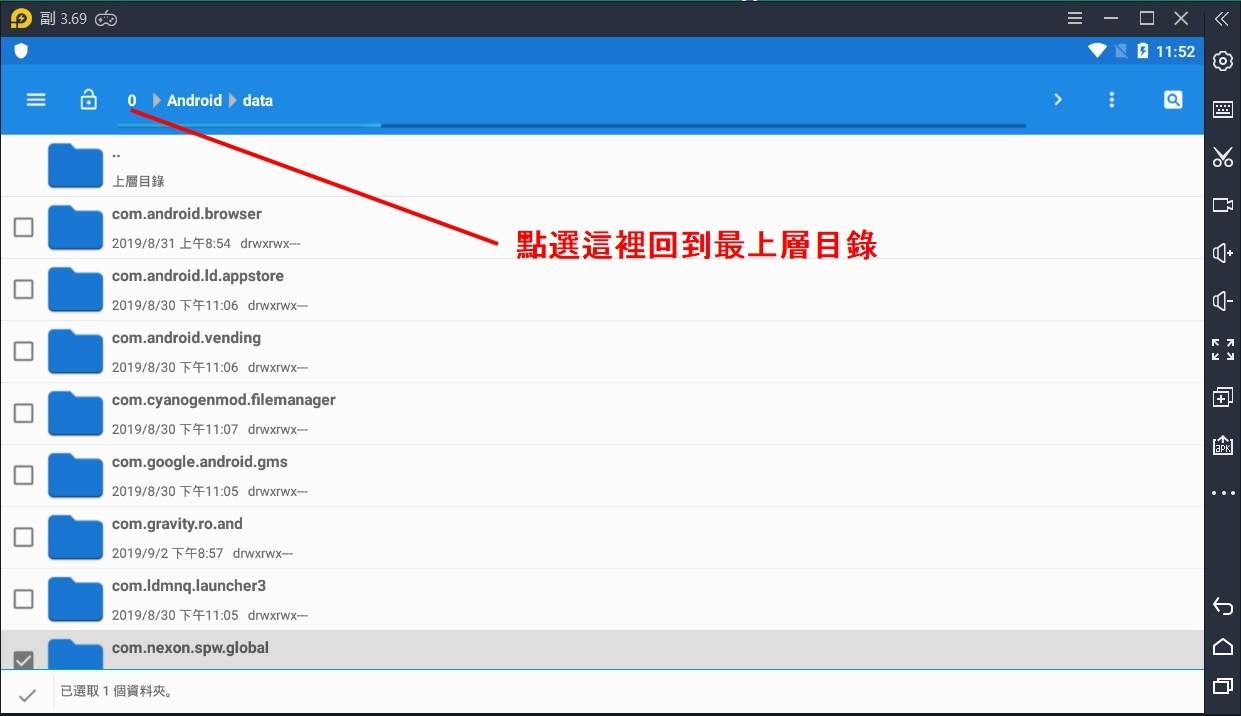The width and height of the screenshot is (1241, 716).
Task: Click the scissors screenshot tool
Action: (1222, 157)
